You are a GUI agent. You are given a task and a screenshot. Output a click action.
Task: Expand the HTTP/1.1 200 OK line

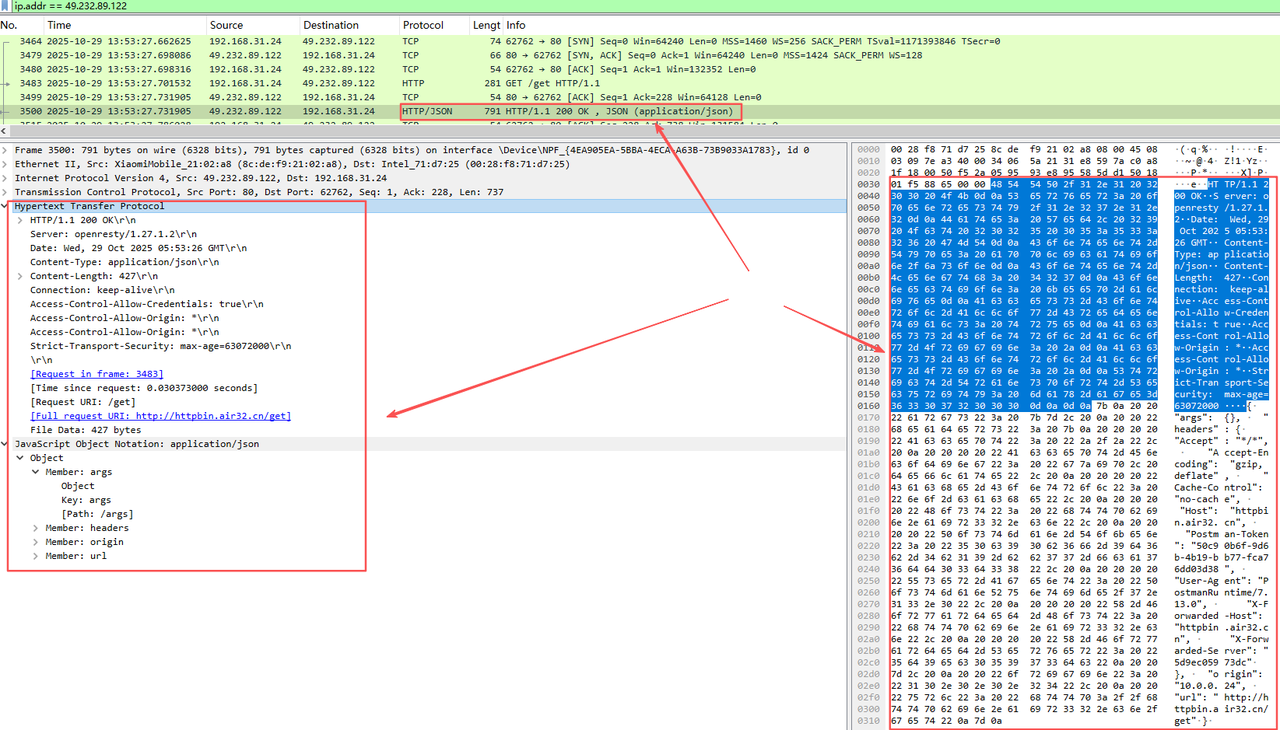22,220
